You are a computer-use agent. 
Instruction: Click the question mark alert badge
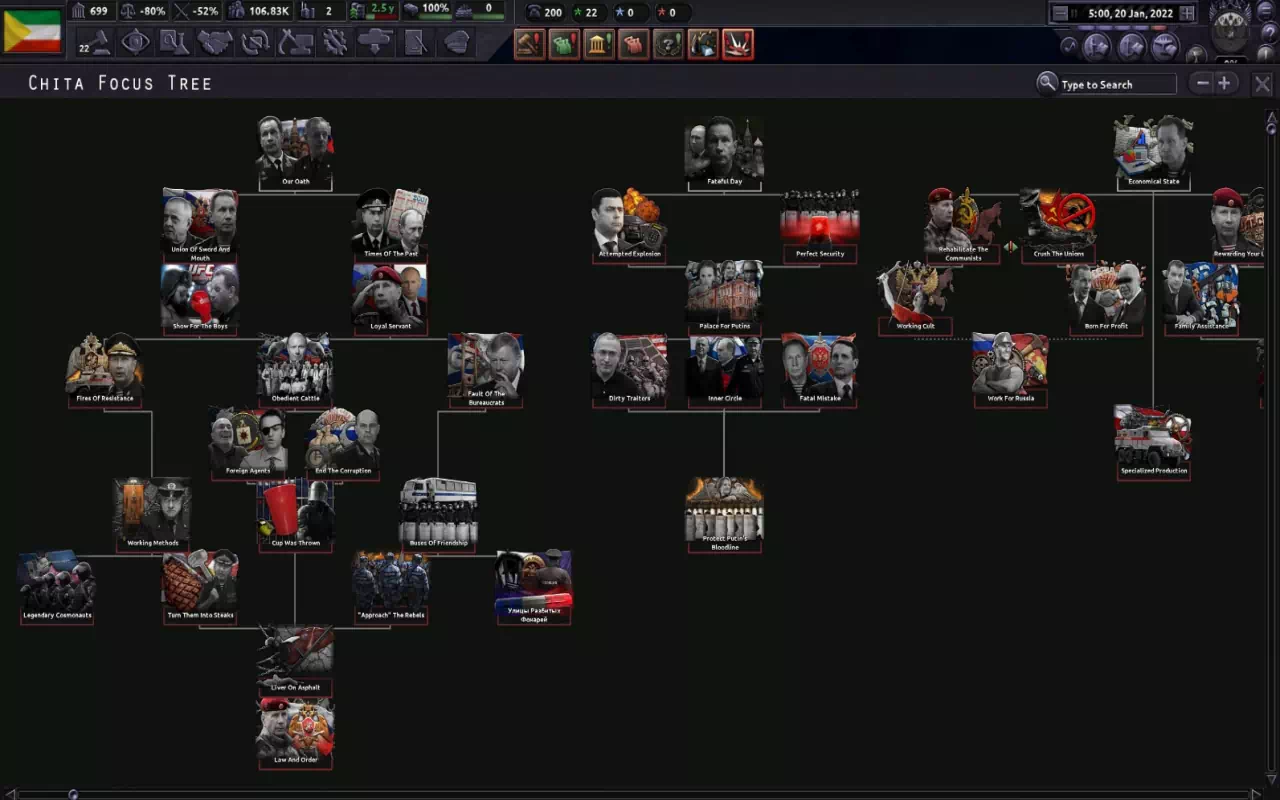[x=668, y=44]
